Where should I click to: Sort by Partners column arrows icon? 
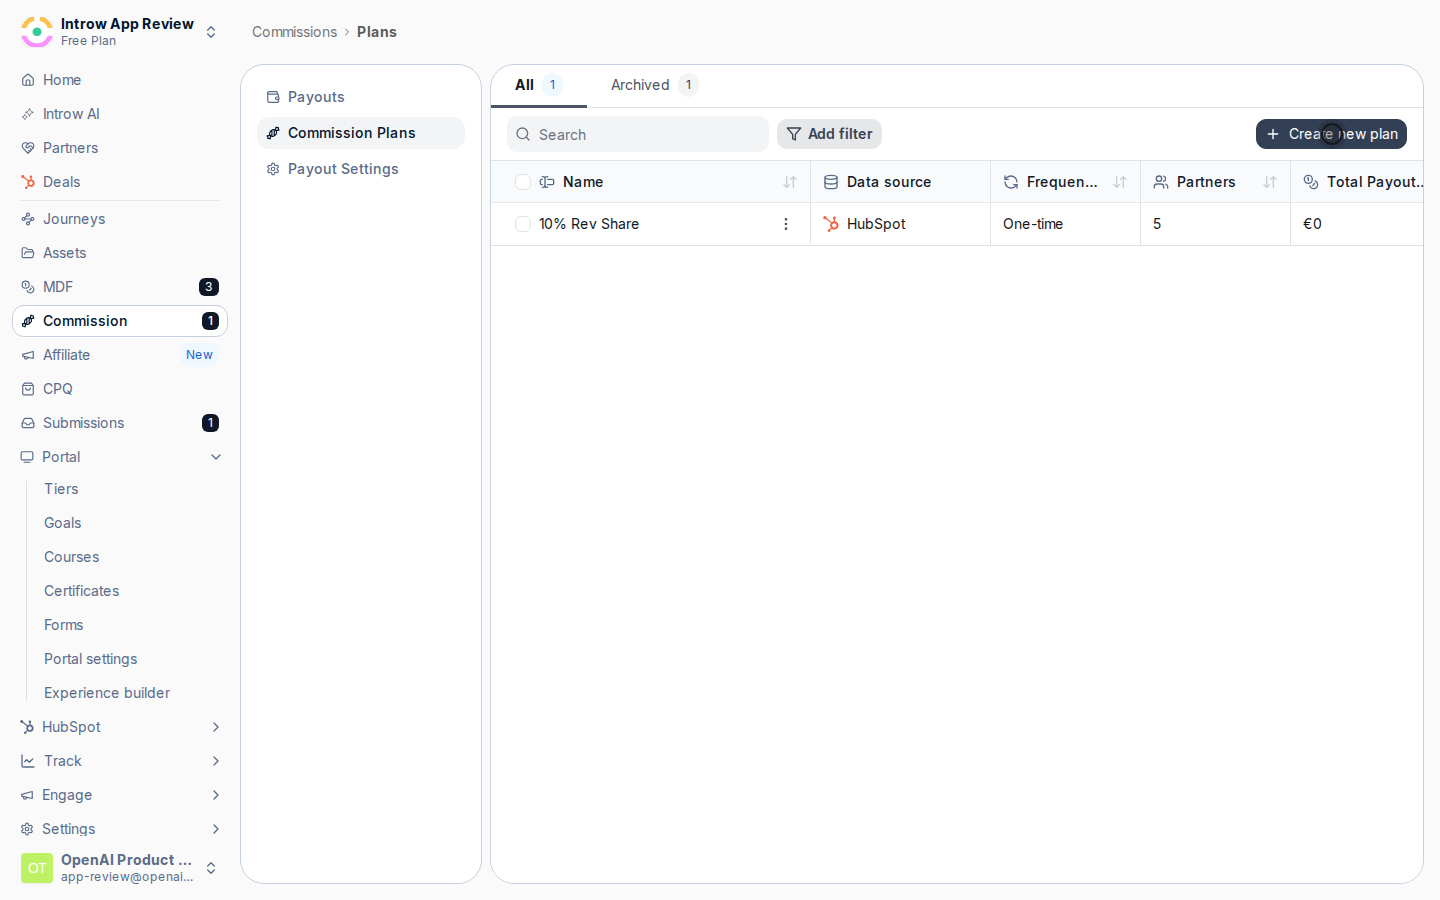[x=1270, y=182]
